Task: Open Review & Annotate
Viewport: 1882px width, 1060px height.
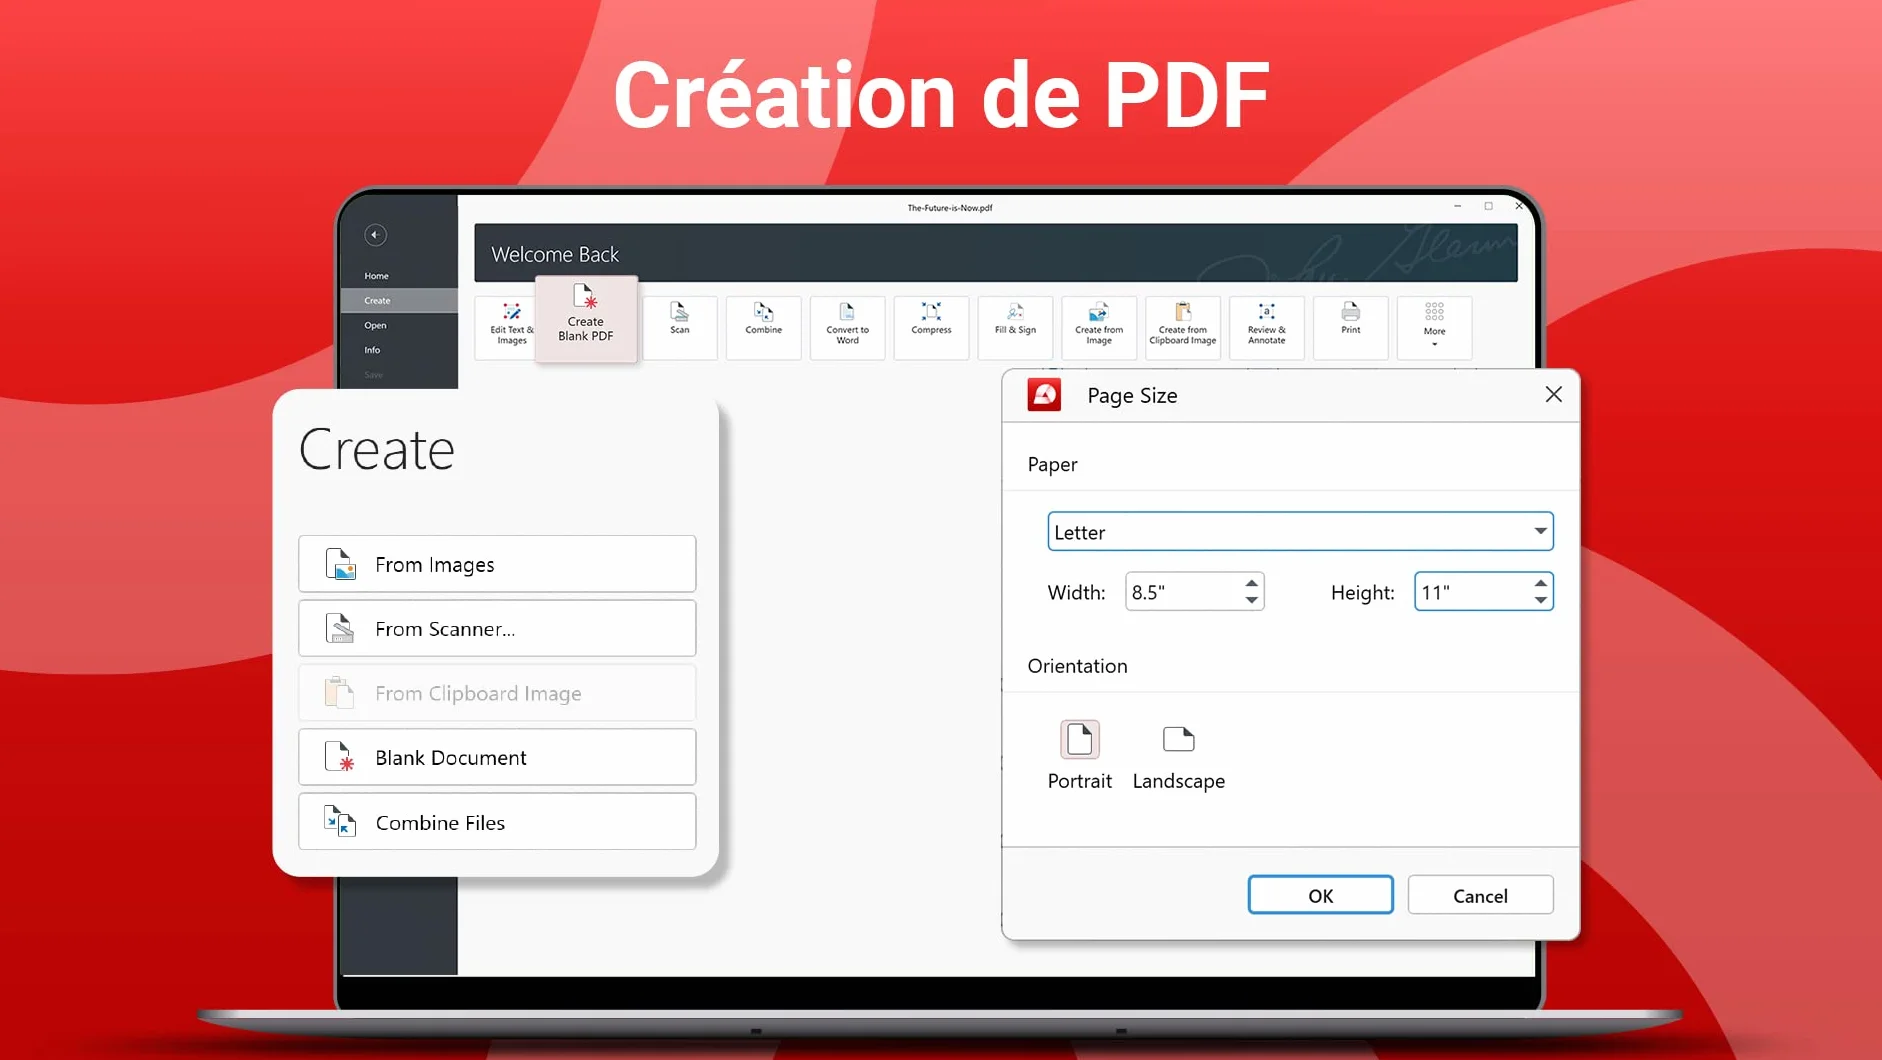Action: point(1267,327)
